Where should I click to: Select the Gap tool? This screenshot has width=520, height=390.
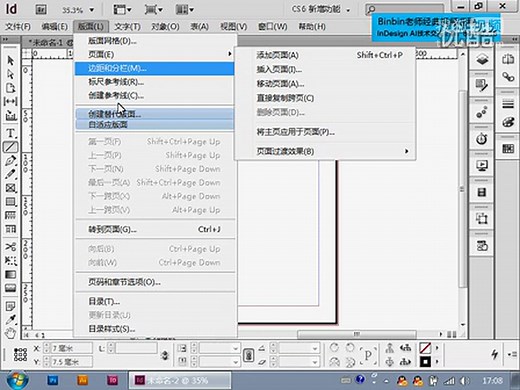tap(11, 101)
